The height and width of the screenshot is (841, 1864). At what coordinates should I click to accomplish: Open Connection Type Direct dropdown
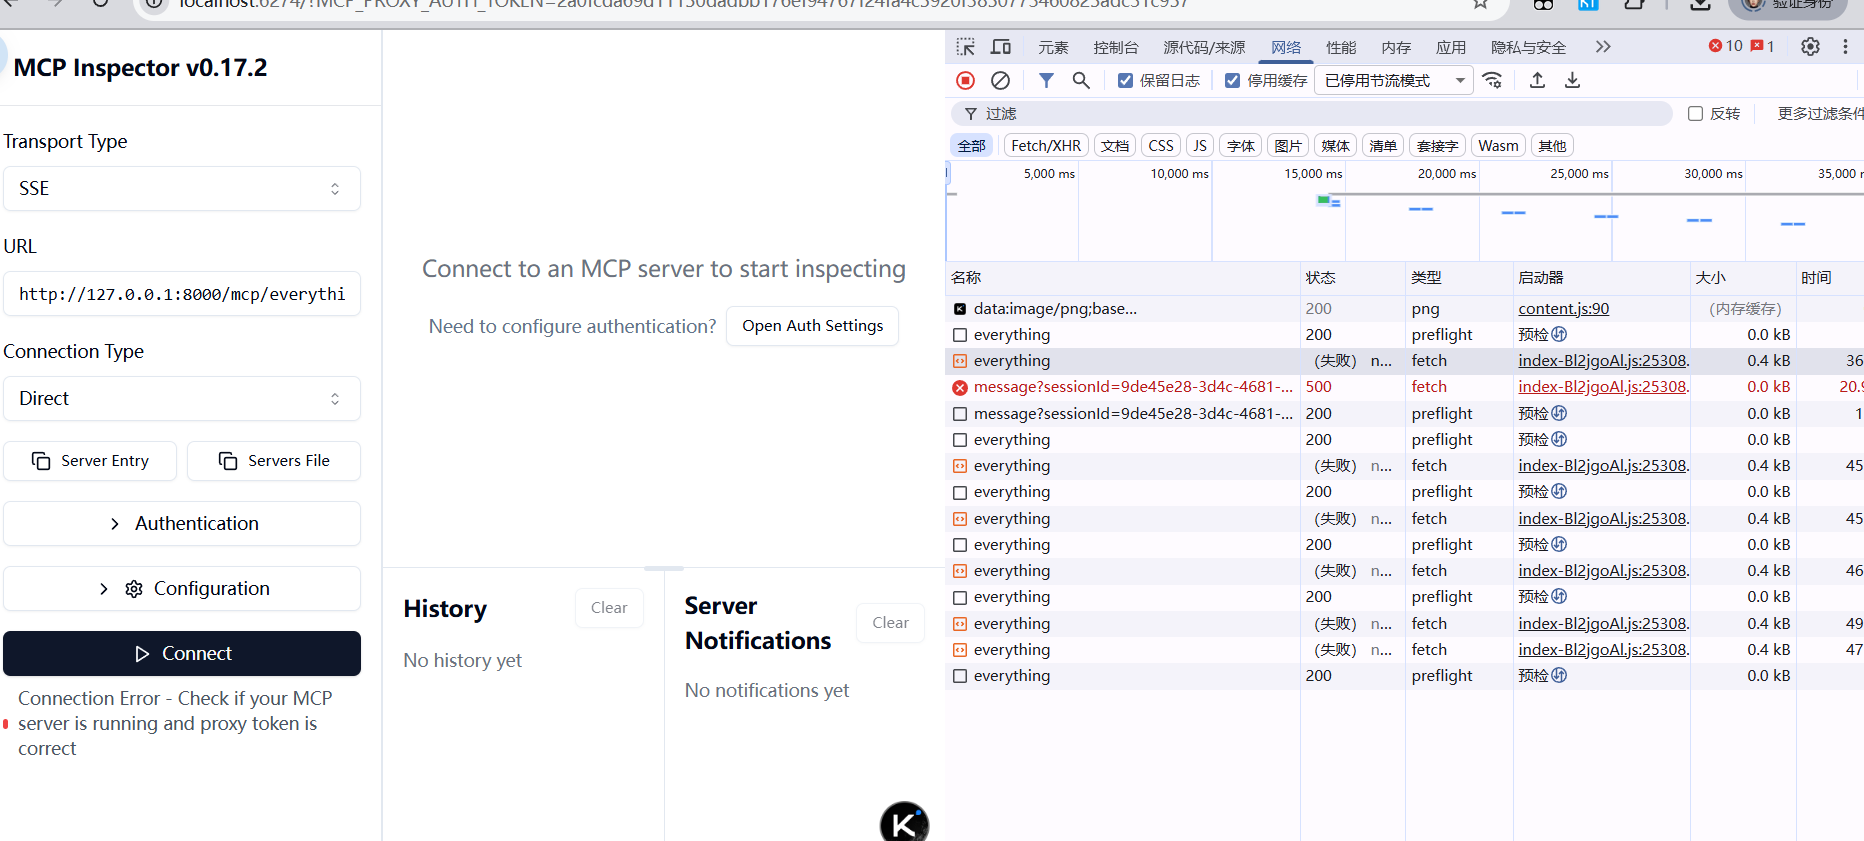182,398
